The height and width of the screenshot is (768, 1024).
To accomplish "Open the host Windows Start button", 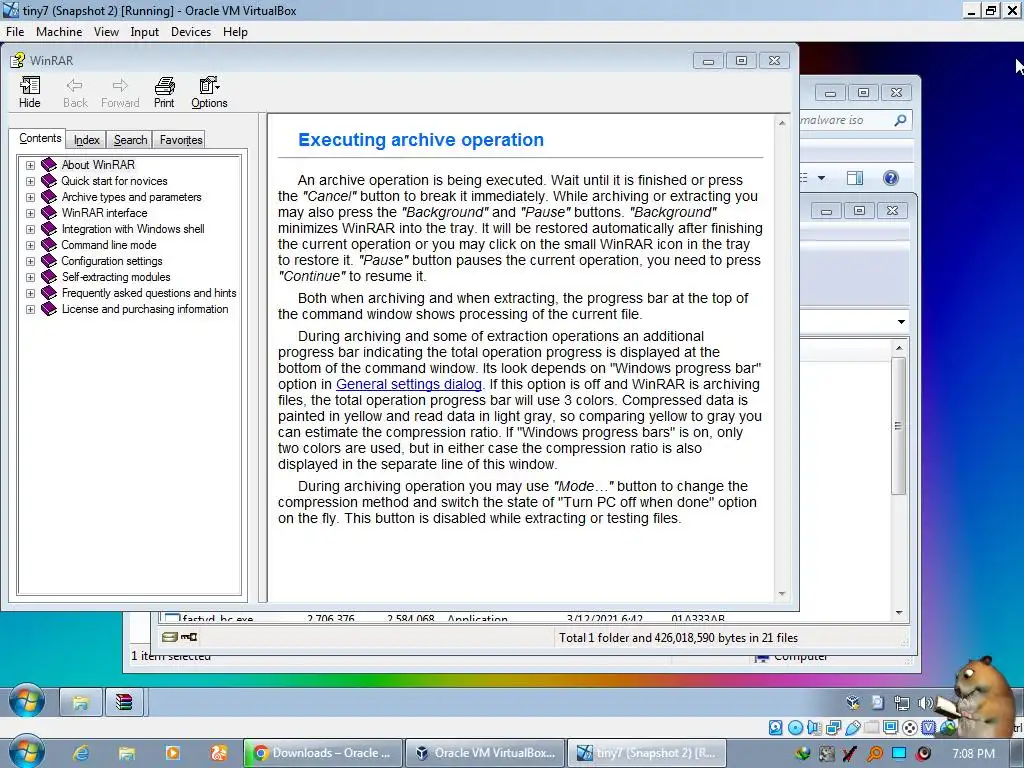I will 27,752.
